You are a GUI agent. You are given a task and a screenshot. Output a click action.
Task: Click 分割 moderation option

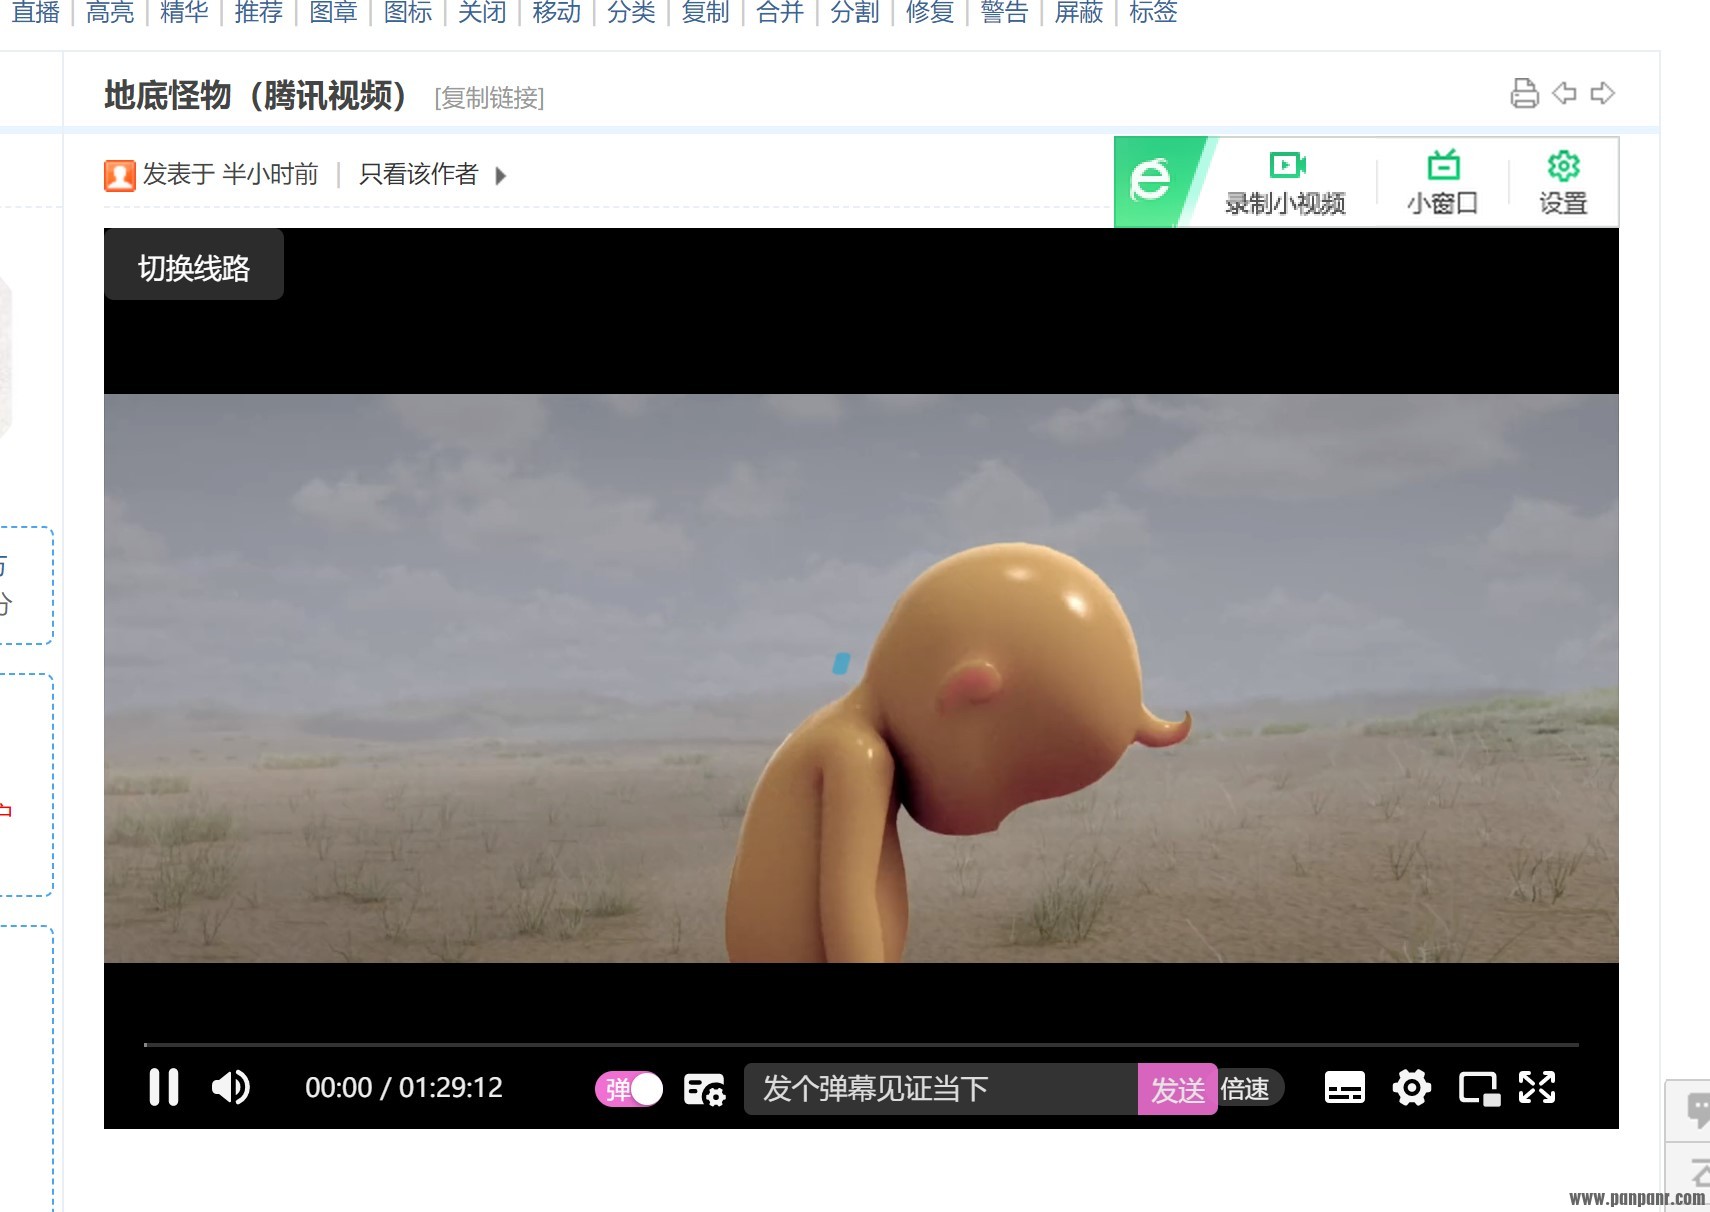tap(855, 12)
